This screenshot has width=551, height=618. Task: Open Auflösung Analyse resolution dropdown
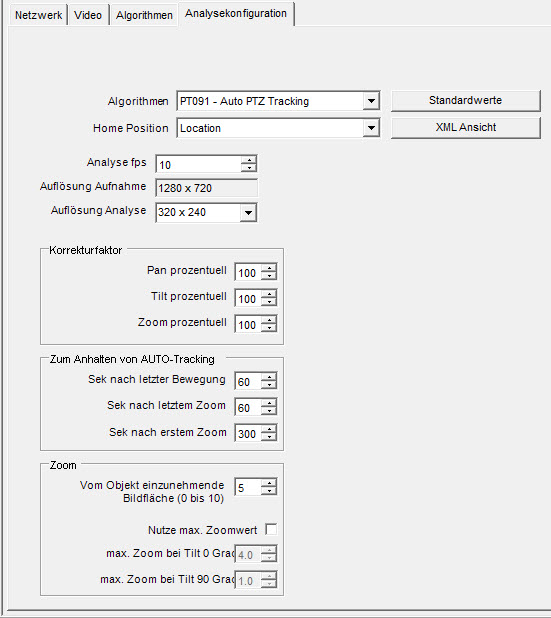[x=248, y=212]
